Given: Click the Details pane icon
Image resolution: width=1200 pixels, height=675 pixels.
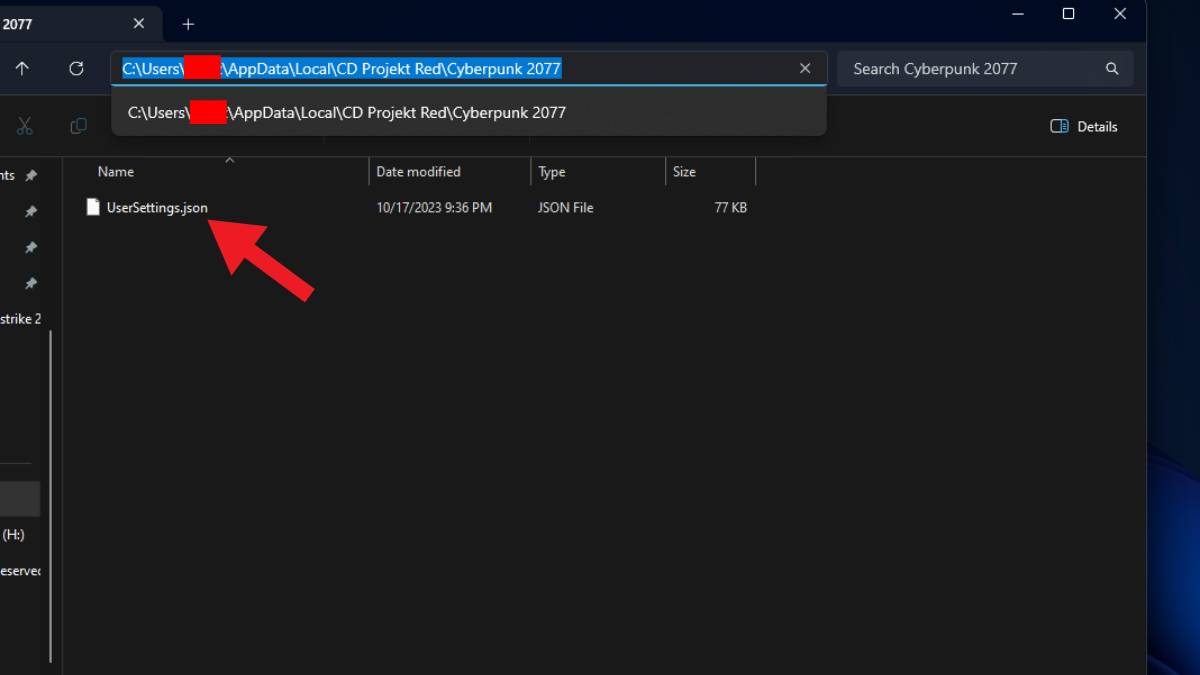Looking at the screenshot, I should [1058, 126].
